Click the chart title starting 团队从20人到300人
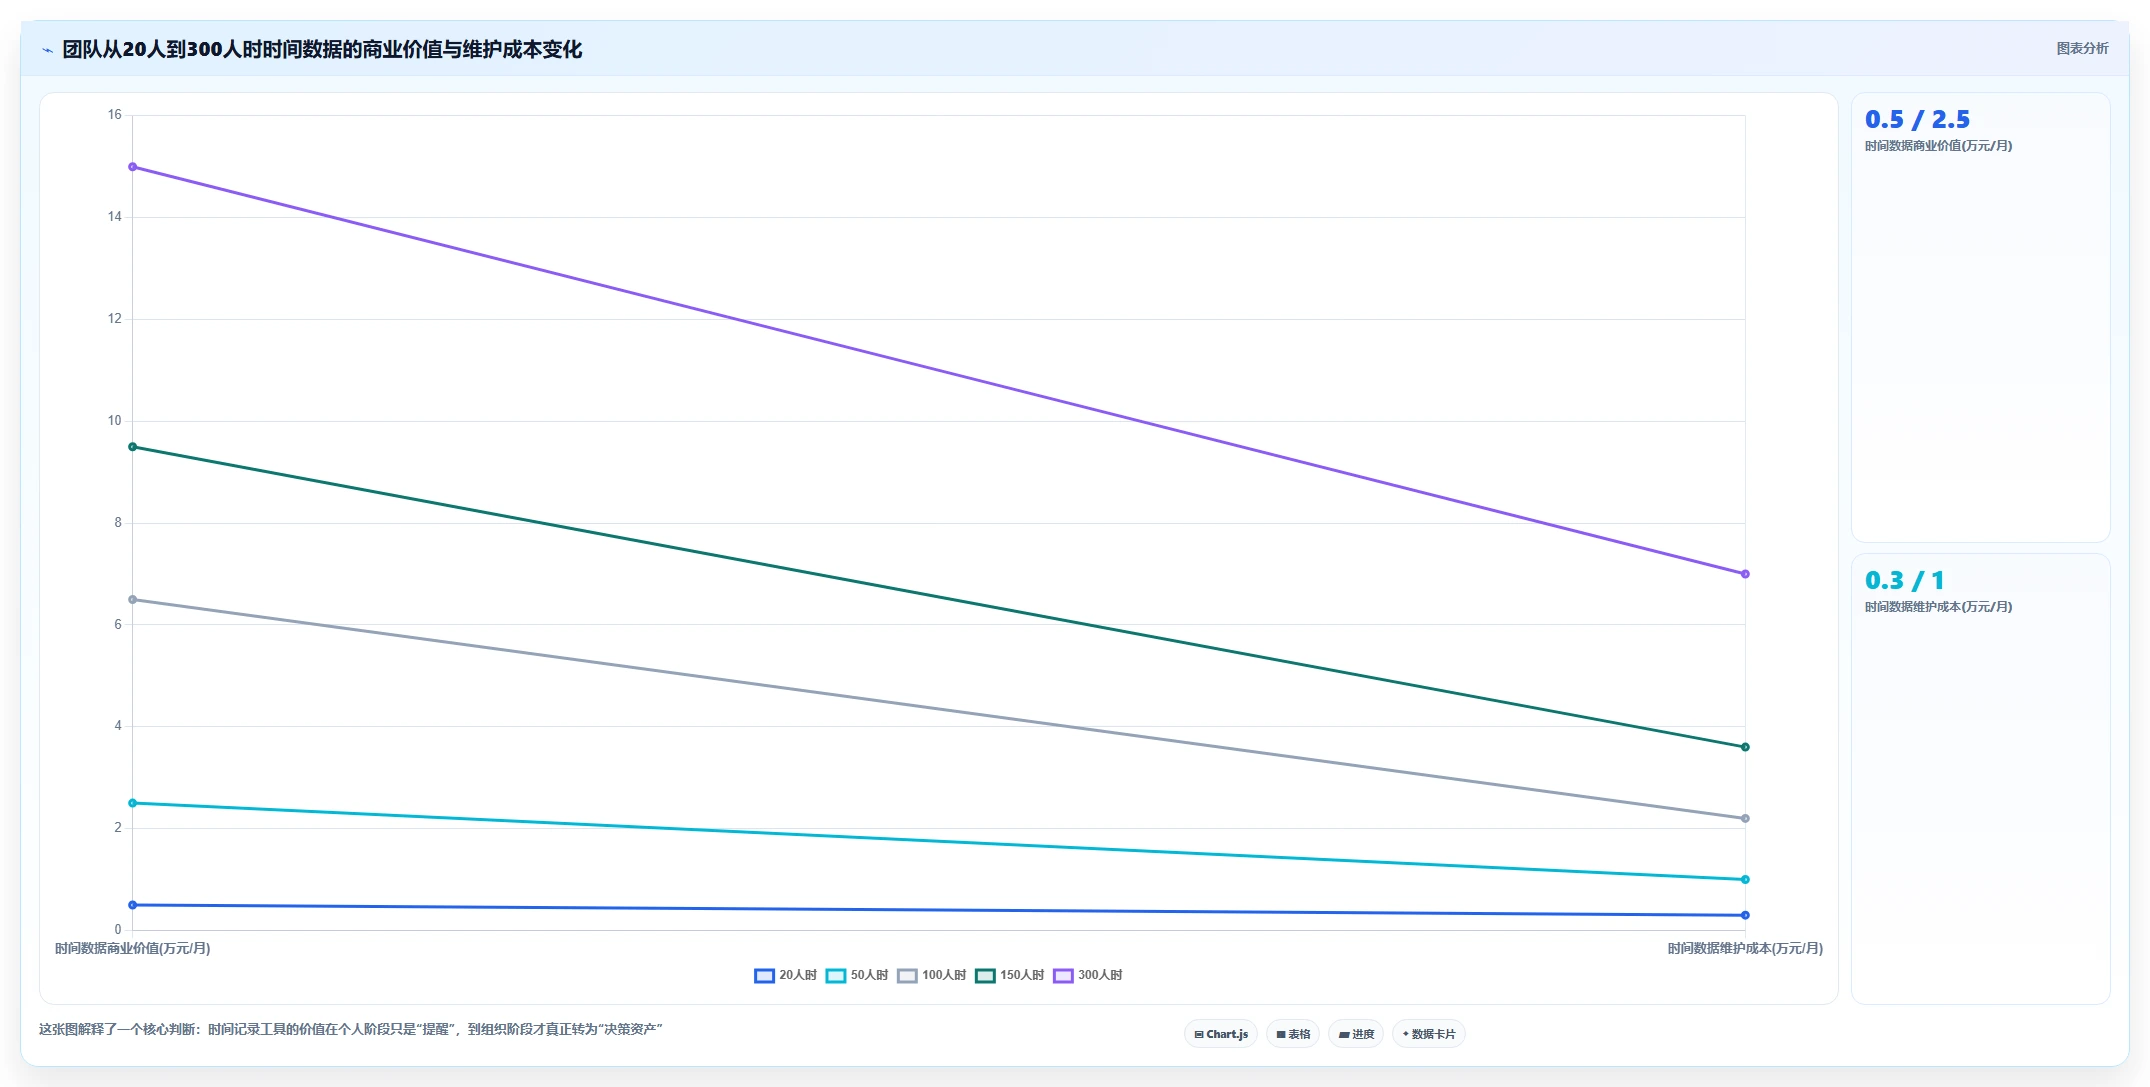2150x1087 pixels. click(322, 49)
